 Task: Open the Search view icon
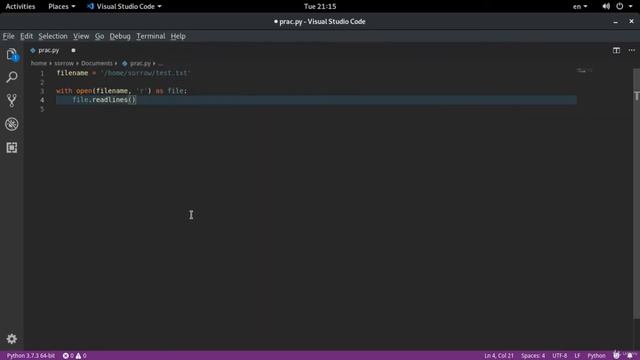(12, 77)
